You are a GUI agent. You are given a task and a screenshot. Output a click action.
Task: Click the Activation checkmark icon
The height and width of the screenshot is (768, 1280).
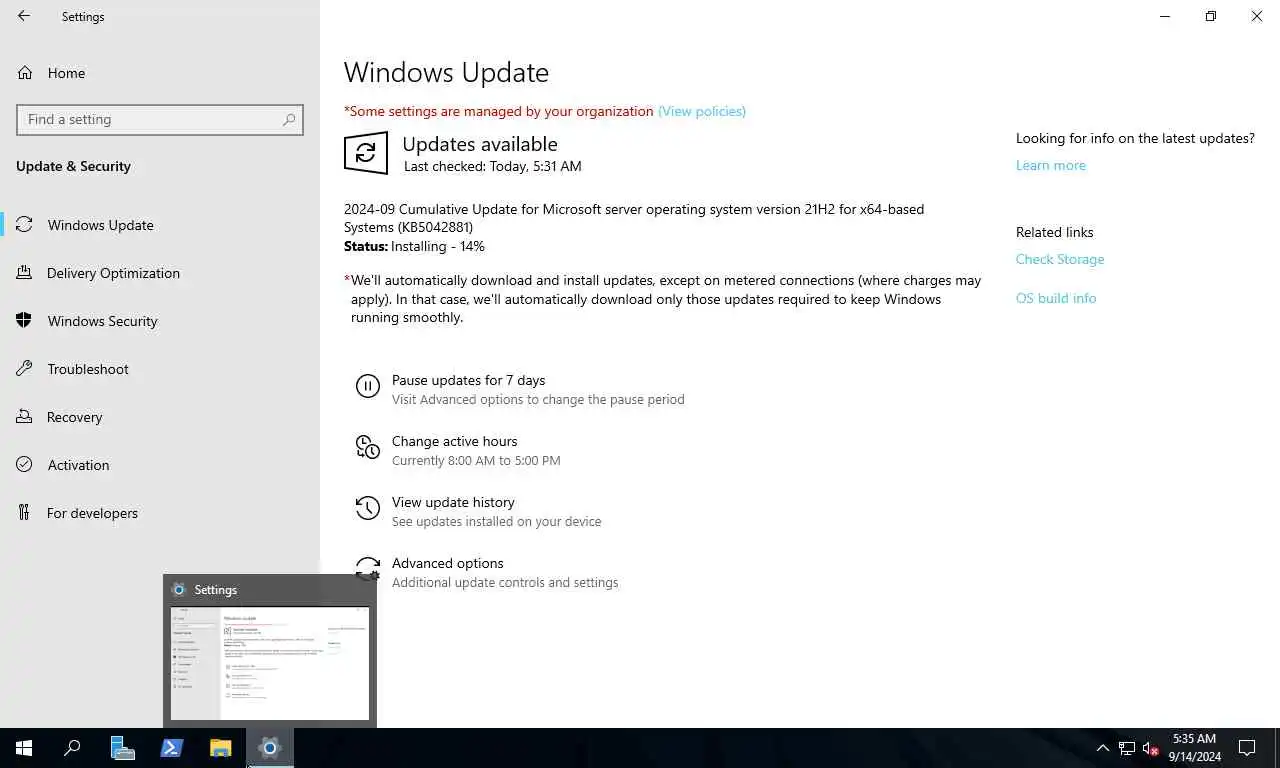(x=25, y=465)
